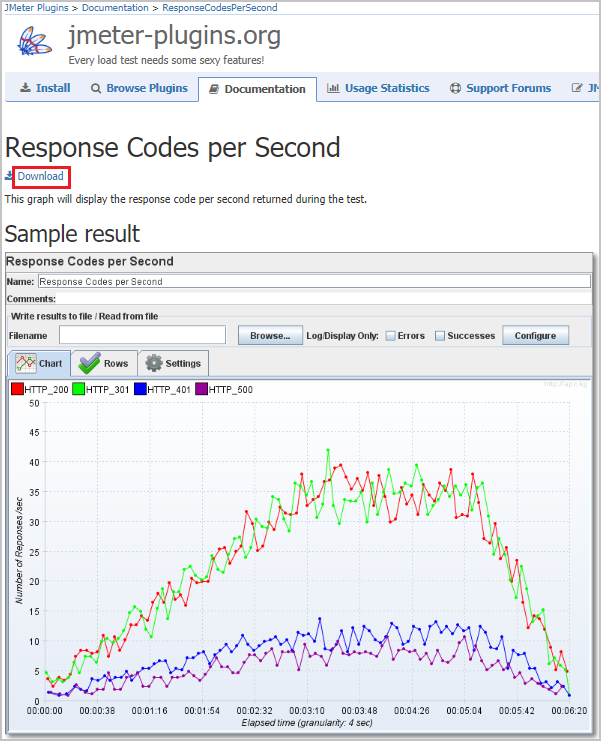Image resolution: width=601 pixels, height=741 pixels.
Task: Click the Elapsed time axis caption
Action: [307, 723]
